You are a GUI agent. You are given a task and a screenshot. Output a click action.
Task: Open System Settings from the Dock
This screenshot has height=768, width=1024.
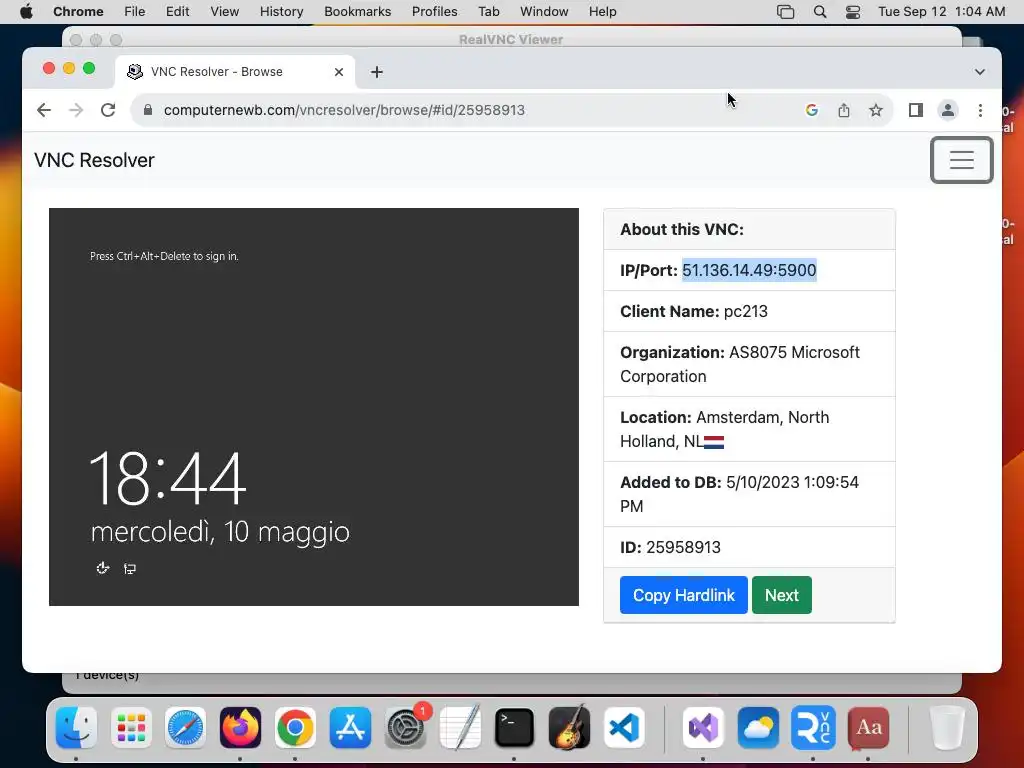[x=406, y=728]
